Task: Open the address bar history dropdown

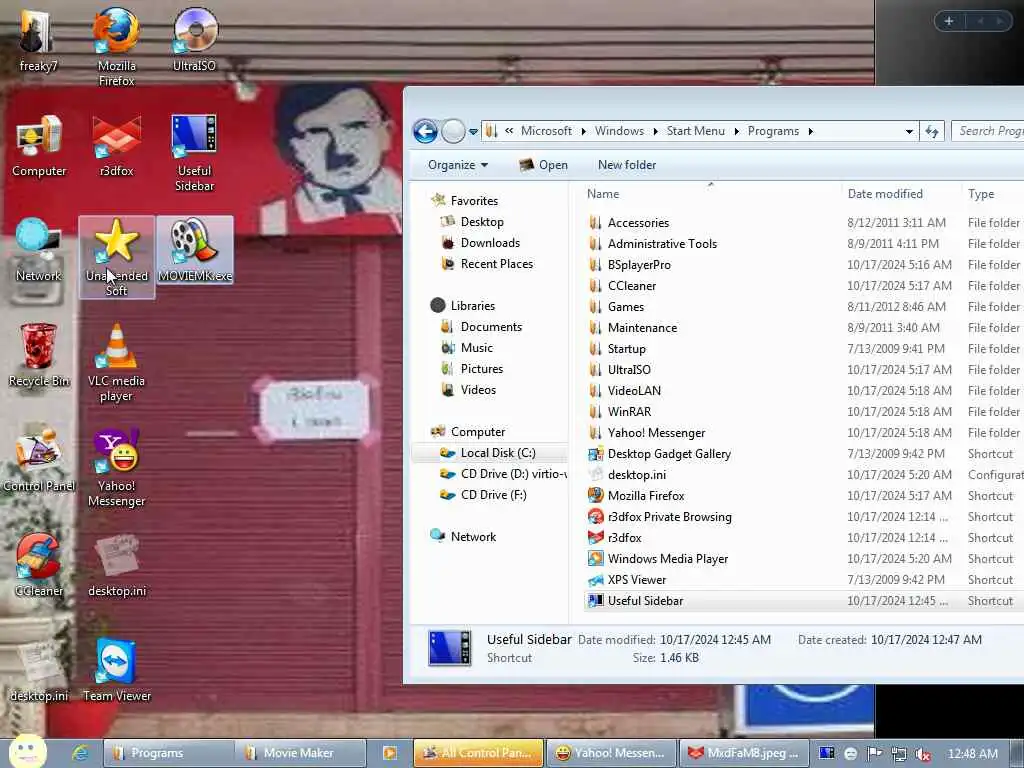Action: pyautogui.click(x=909, y=131)
